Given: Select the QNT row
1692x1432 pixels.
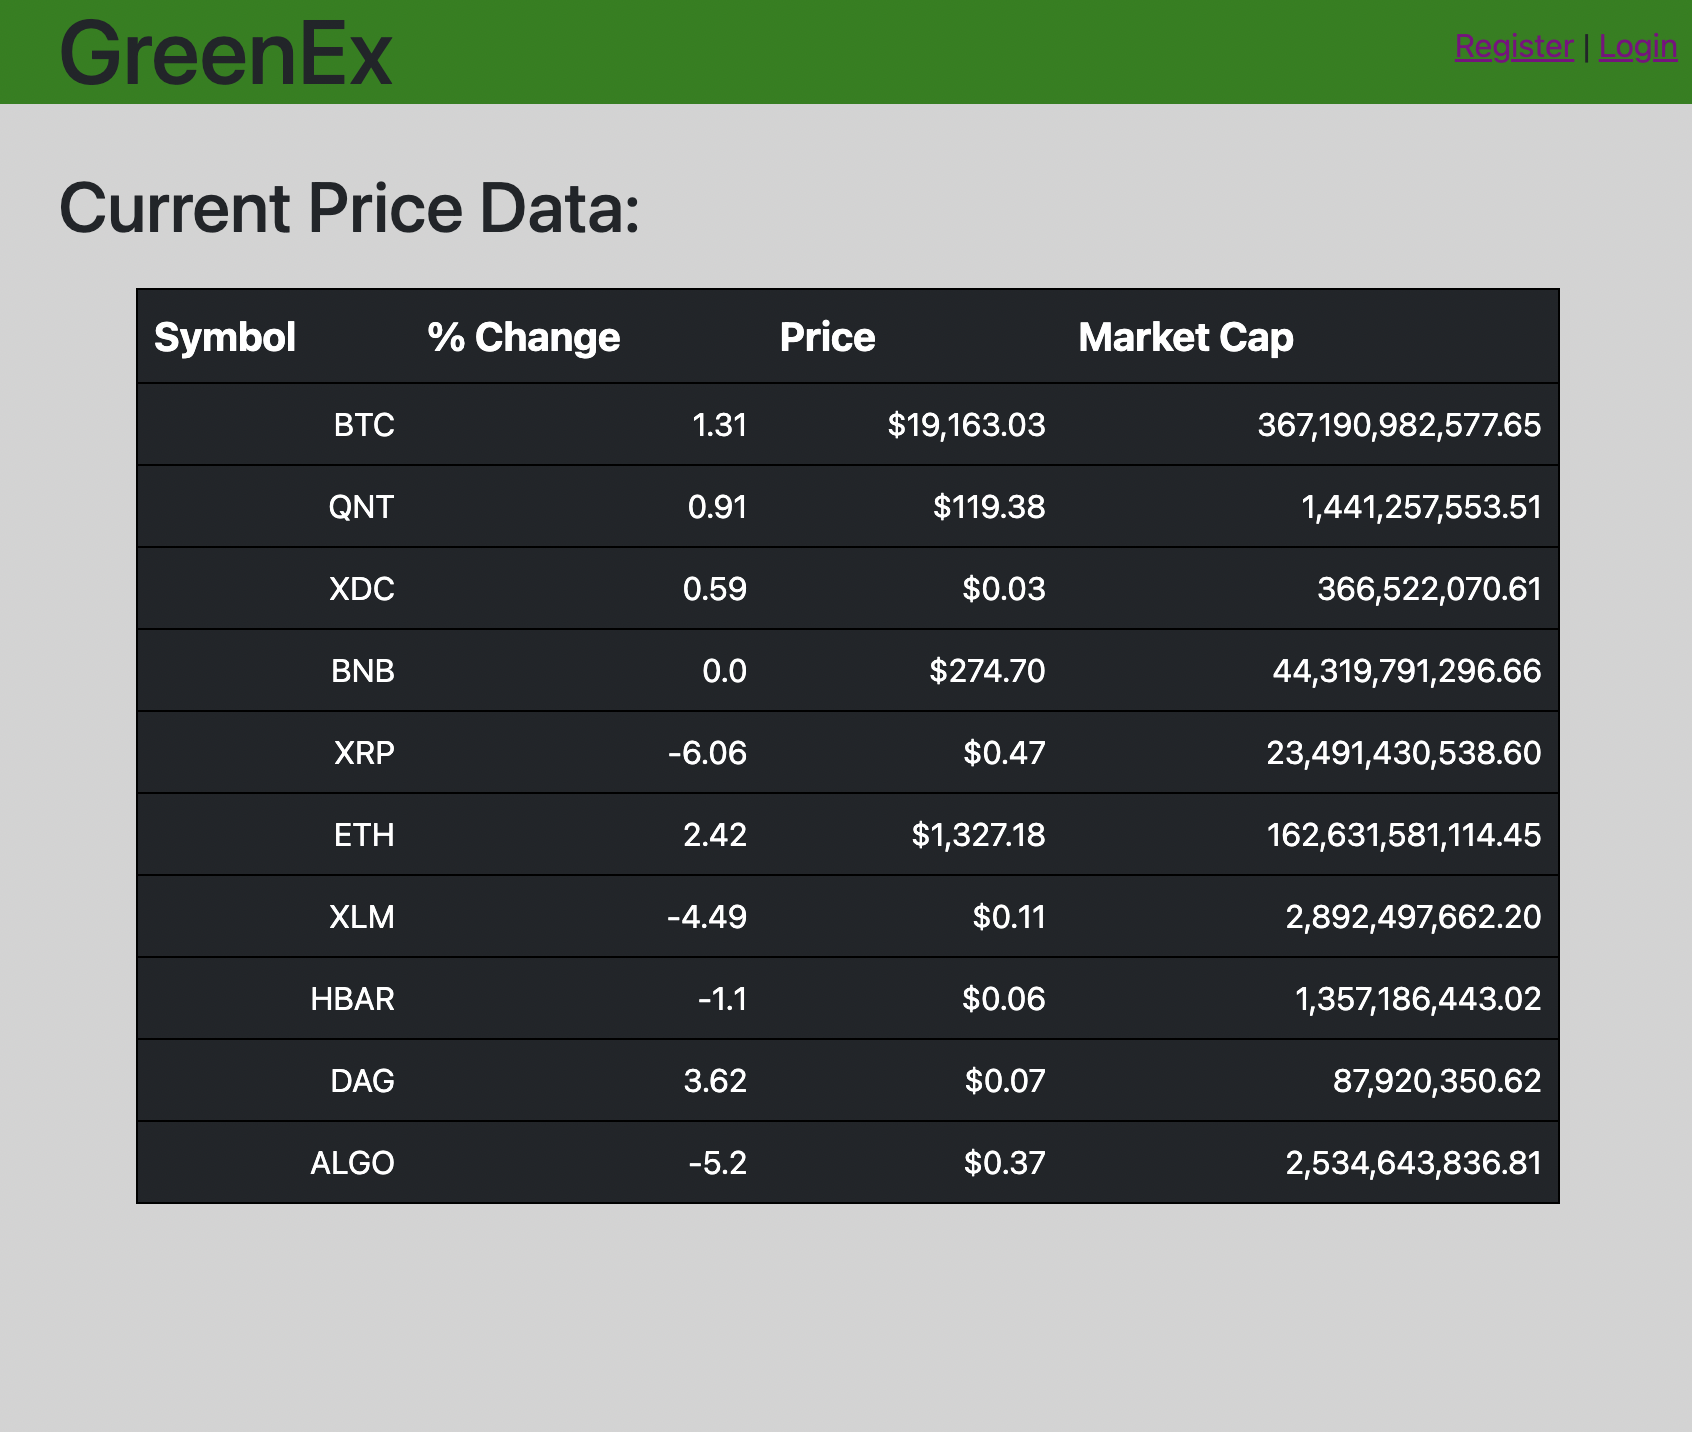Looking at the screenshot, I should (x=848, y=506).
